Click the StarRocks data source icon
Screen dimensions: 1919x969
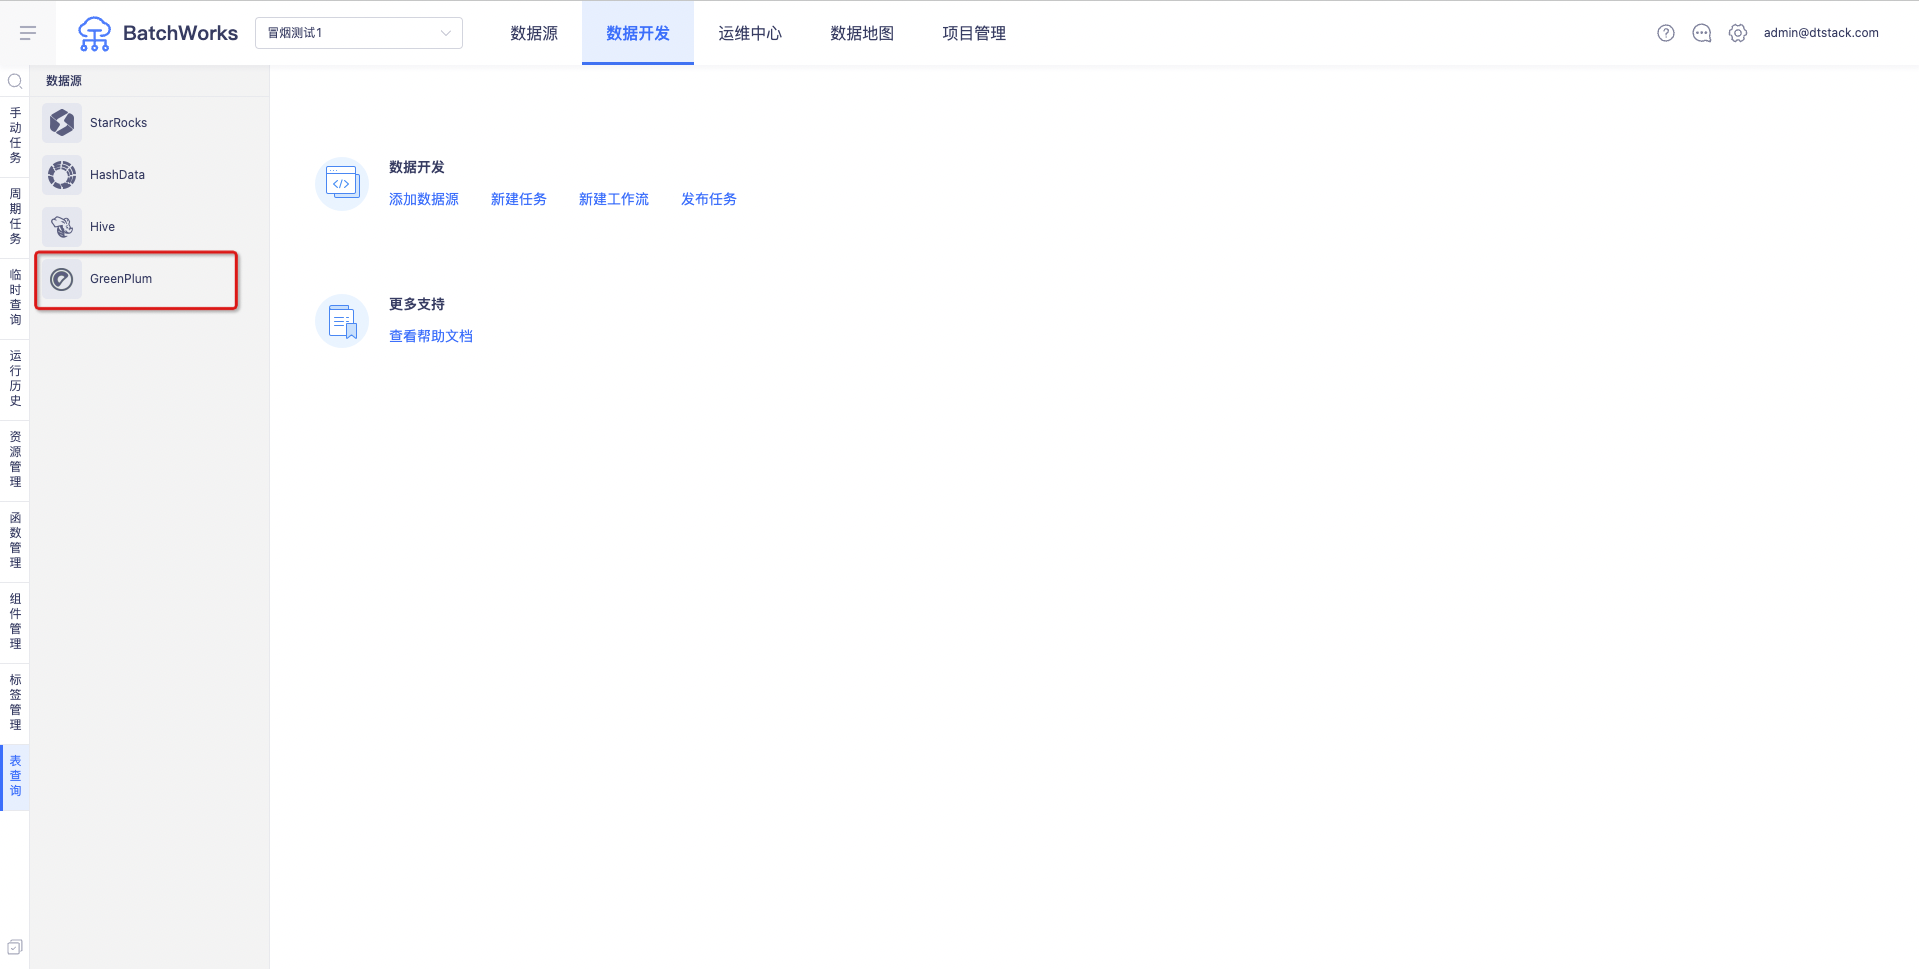click(62, 123)
